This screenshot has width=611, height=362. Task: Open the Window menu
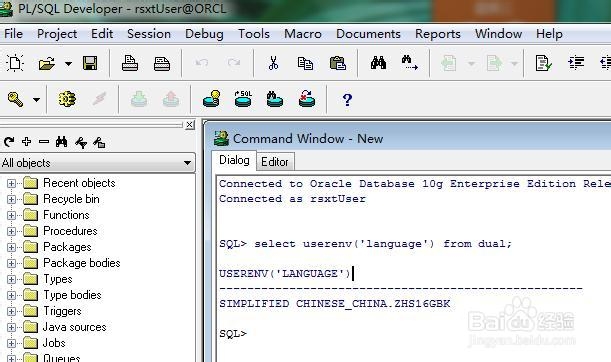coord(498,34)
